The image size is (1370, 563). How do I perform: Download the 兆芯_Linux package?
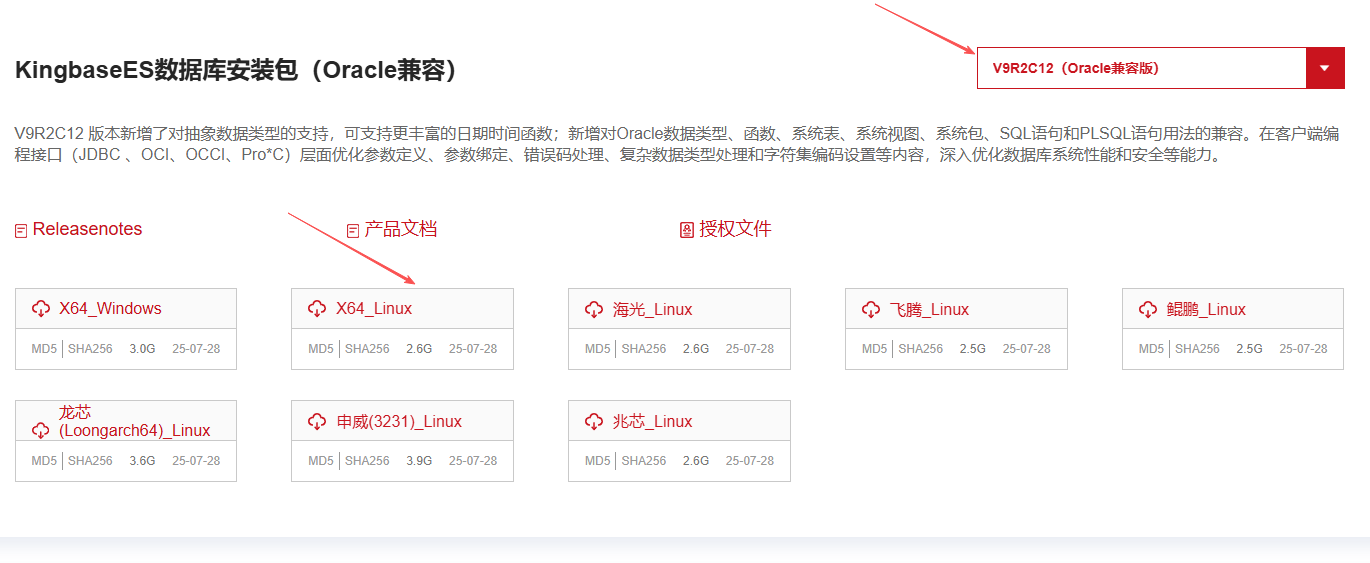653,421
